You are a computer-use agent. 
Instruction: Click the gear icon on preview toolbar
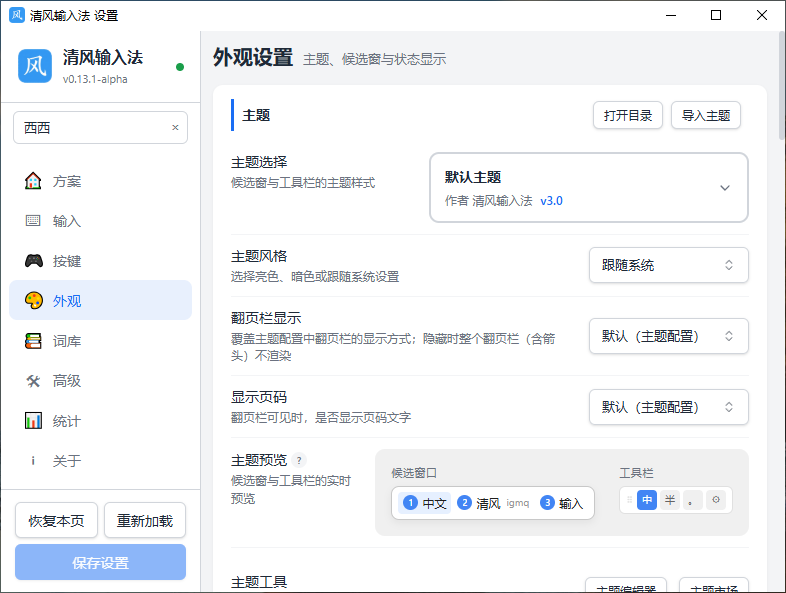716,500
